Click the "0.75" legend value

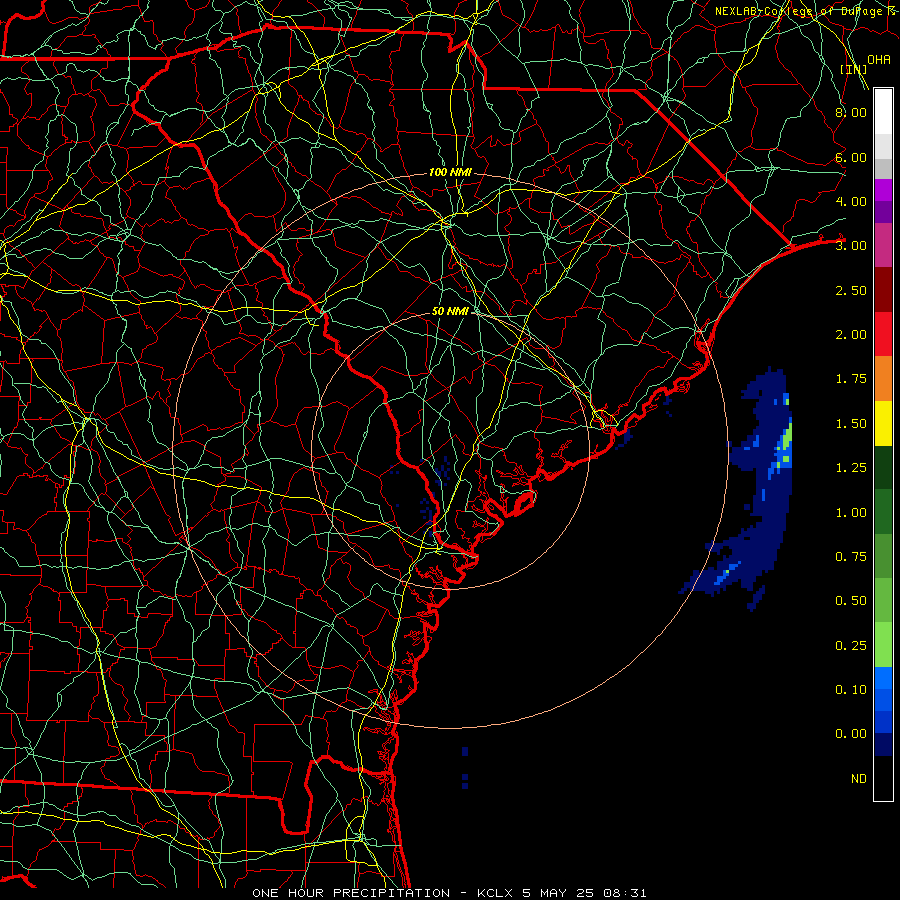pos(851,557)
